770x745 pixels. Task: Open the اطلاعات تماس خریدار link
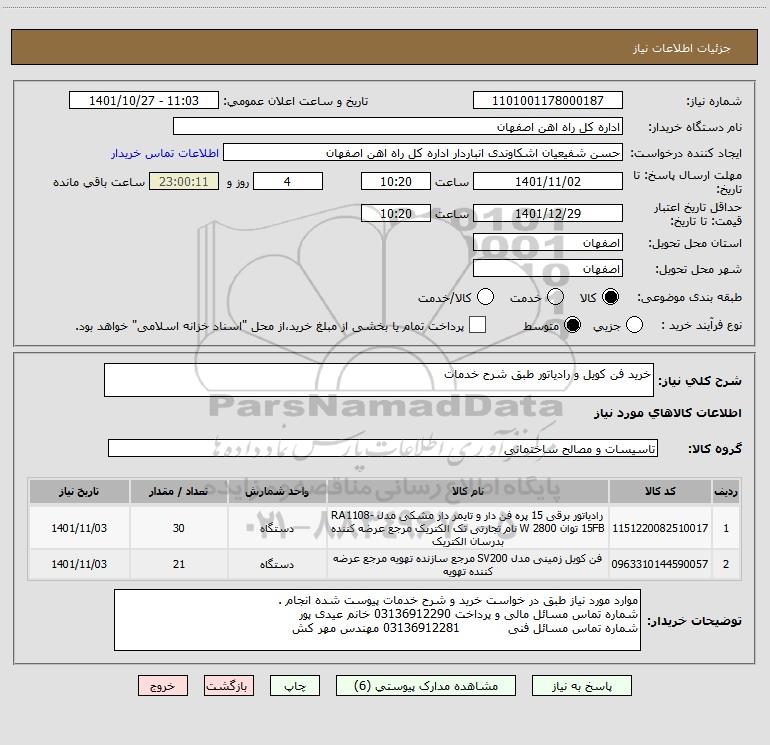tap(165, 153)
